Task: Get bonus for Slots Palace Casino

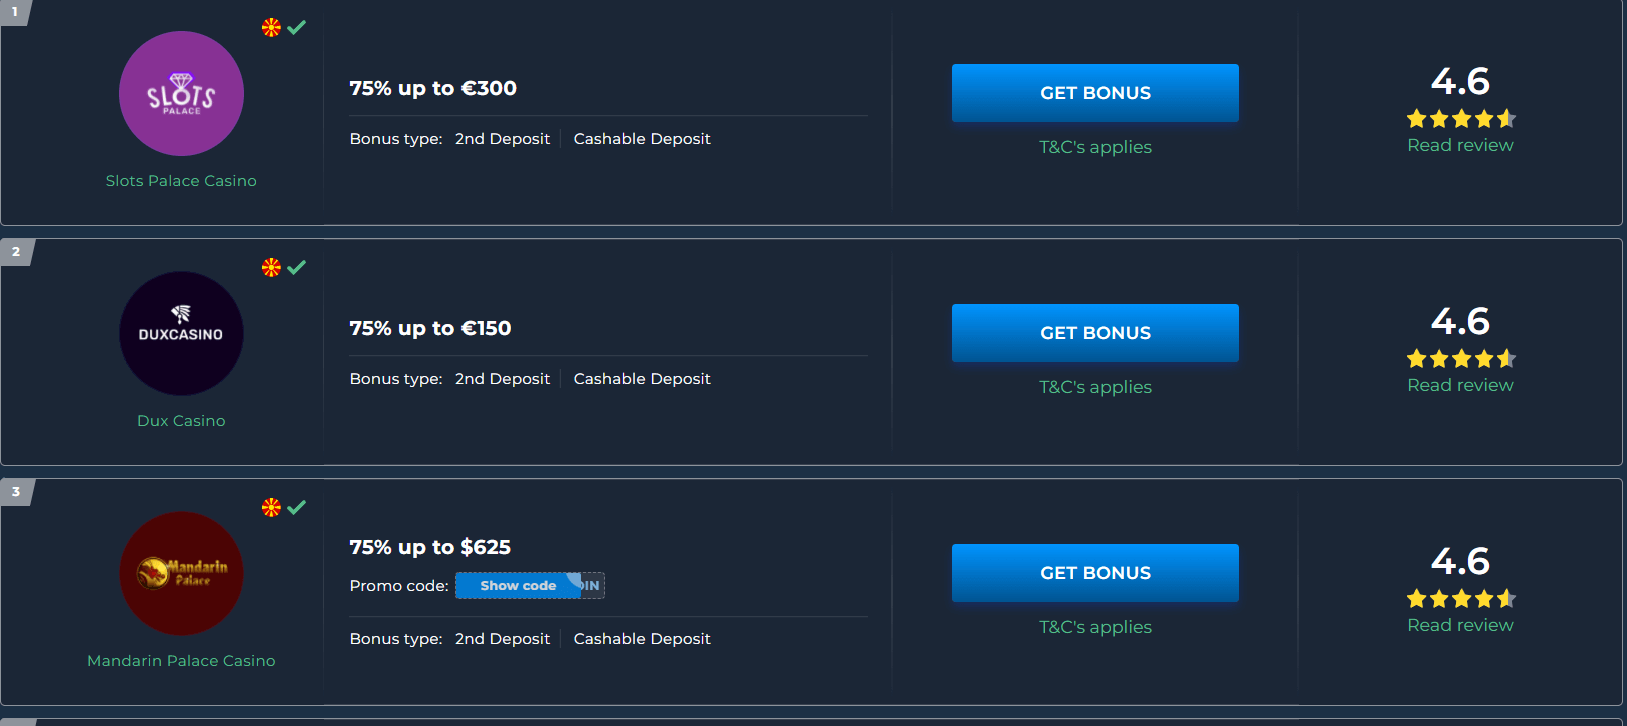Action: 1095,93
